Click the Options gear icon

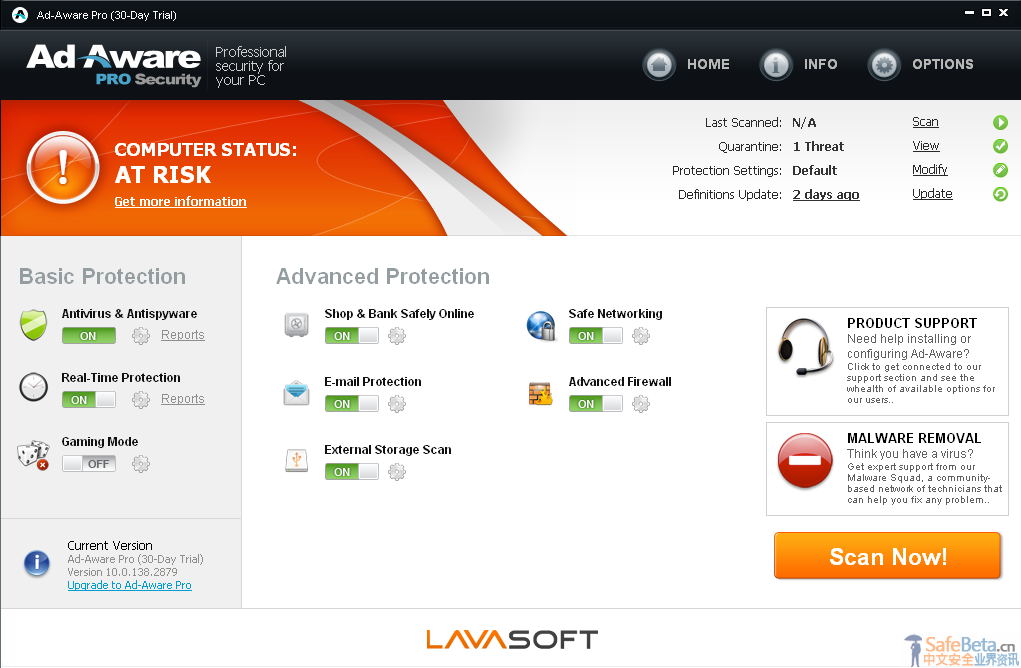tap(884, 64)
